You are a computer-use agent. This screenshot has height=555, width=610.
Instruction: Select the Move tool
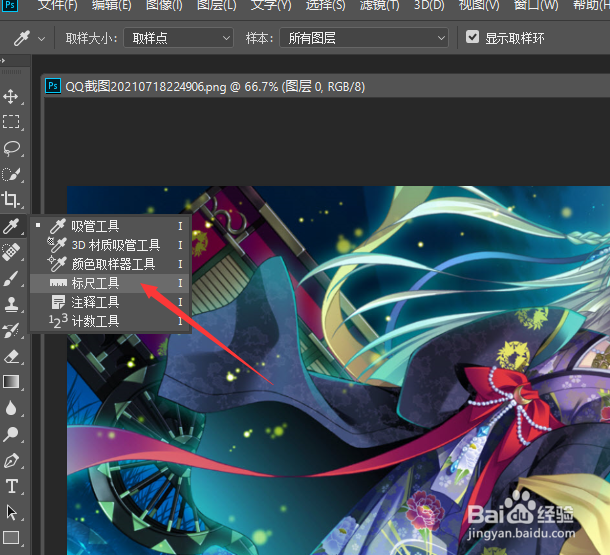click(11, 96)
